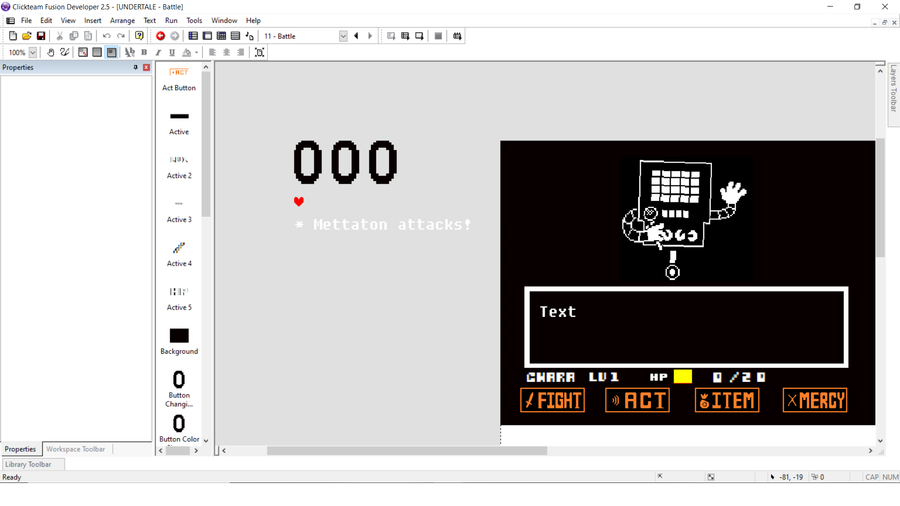900x506 pixels.
Task: Open the Insert menu
Action: [x=92, y=20]
